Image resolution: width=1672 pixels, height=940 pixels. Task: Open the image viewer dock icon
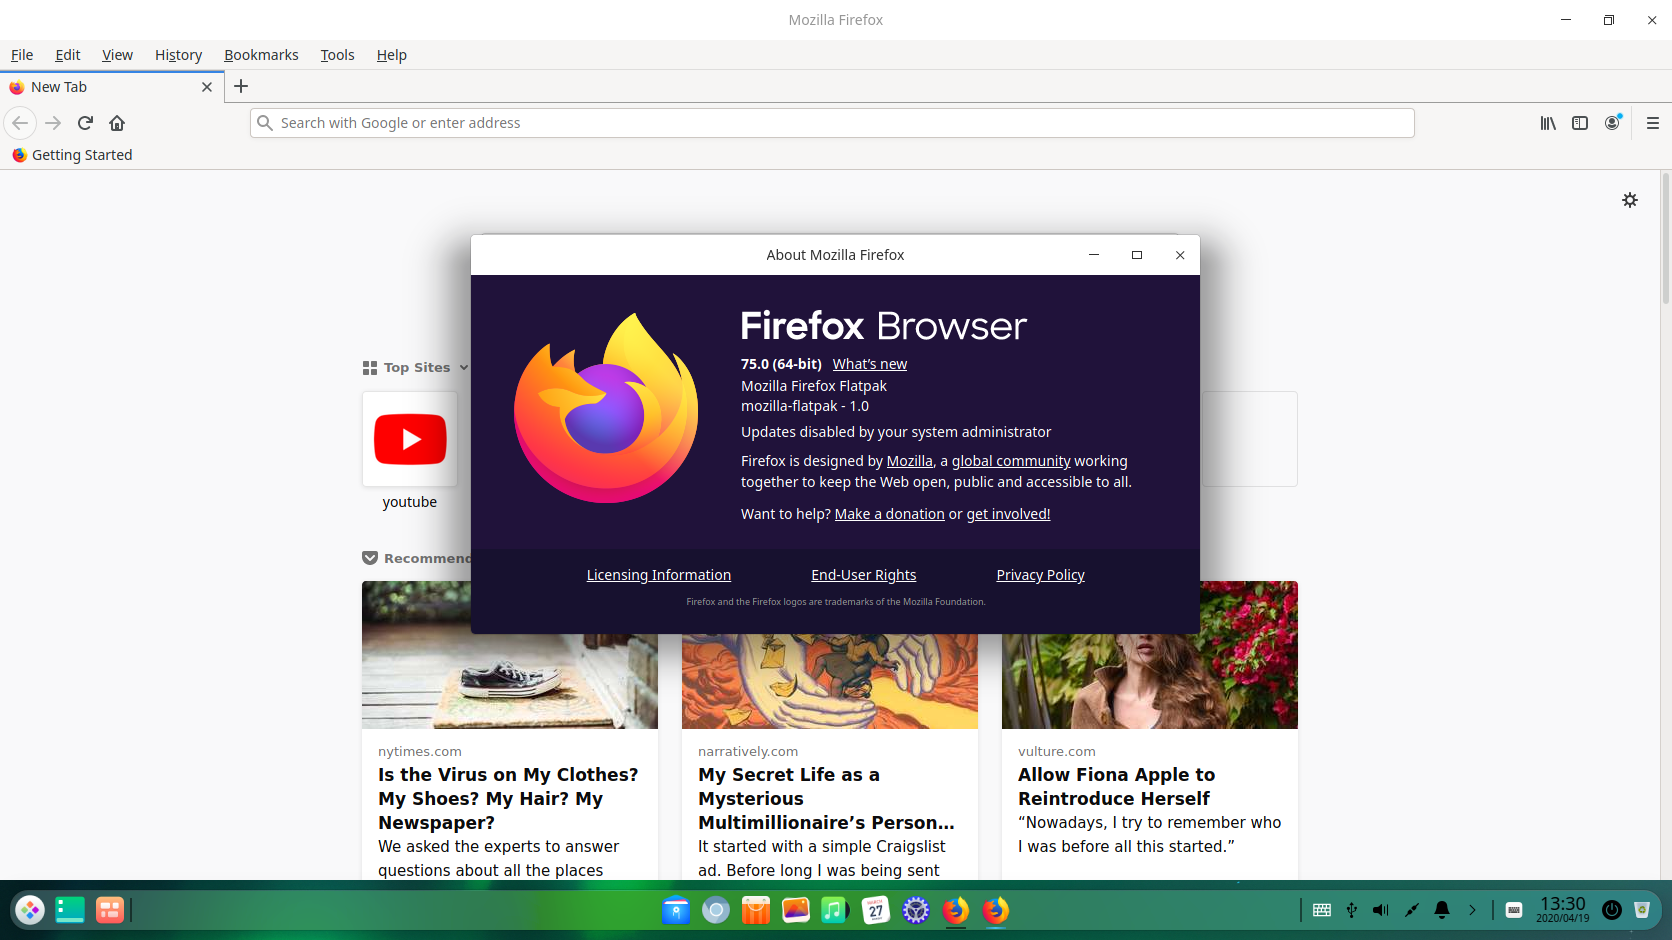(796, 910)
